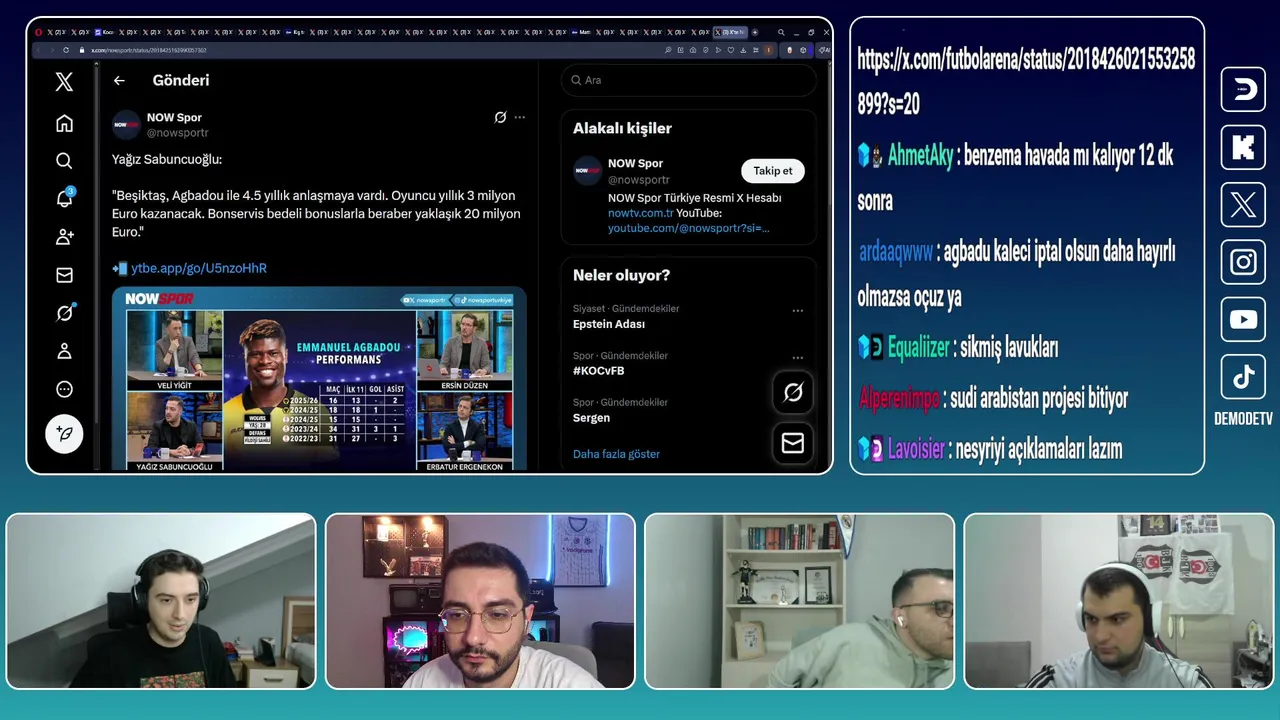This screenshot has width=1280, height=720.
Task: Open the three-dot menu on the post
Action: pos(520,117)
